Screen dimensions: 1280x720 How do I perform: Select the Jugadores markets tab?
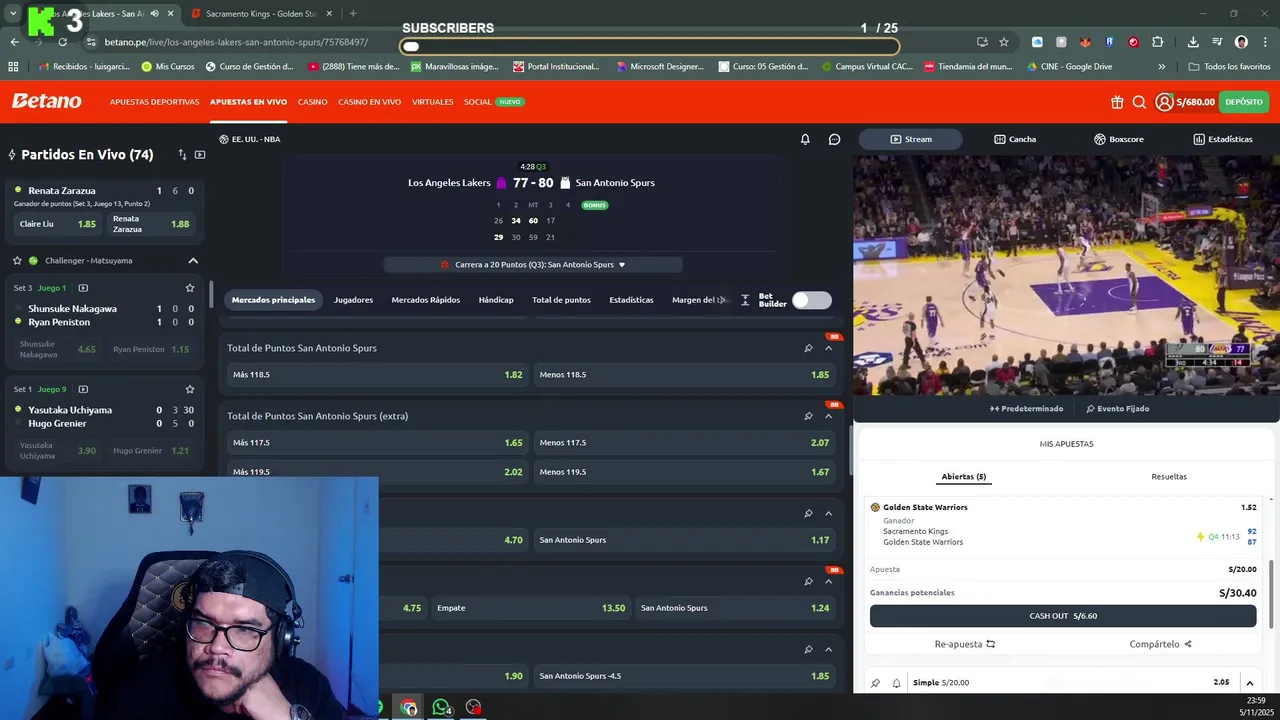coord(353,300)
